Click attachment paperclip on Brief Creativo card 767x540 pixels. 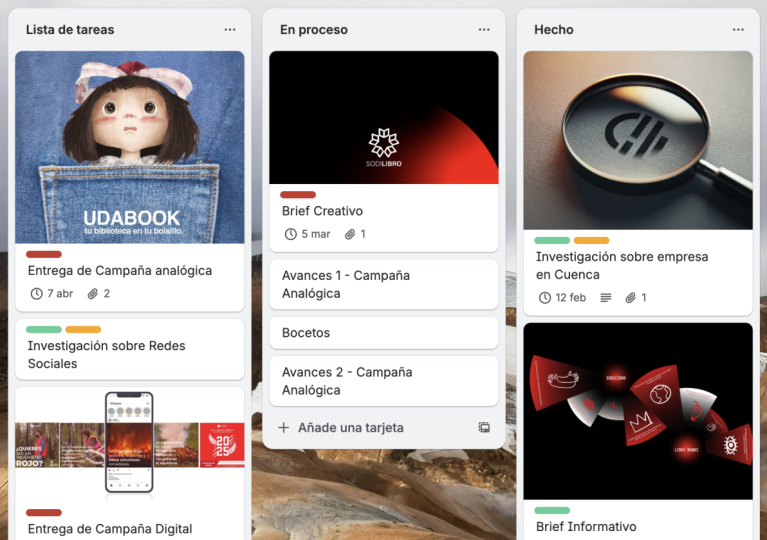pyautogui.click(x=350, y=234)
